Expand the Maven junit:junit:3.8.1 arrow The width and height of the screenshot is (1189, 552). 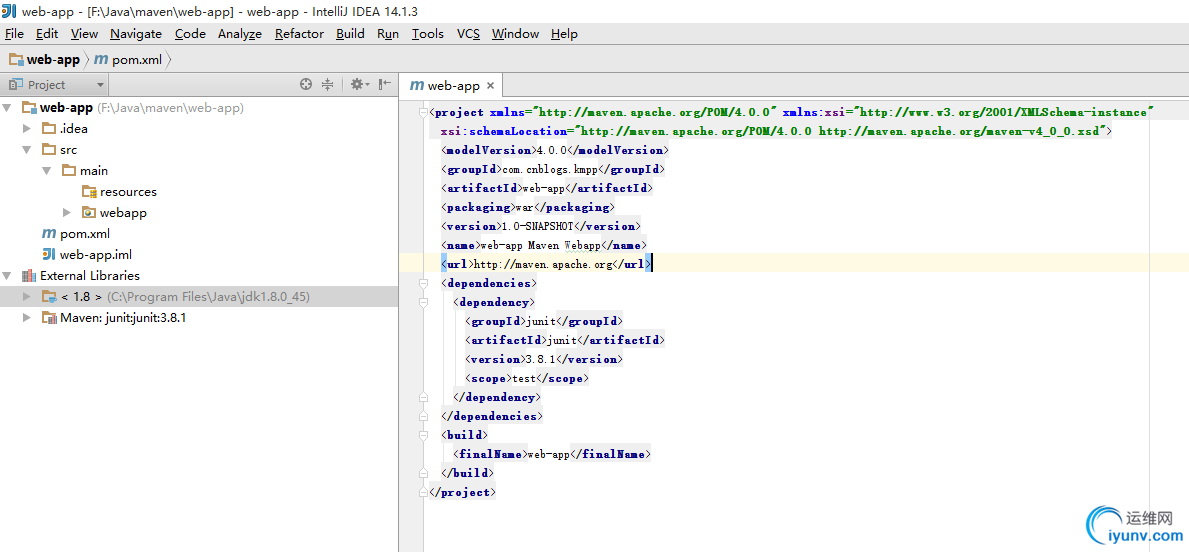pos(27,318)
